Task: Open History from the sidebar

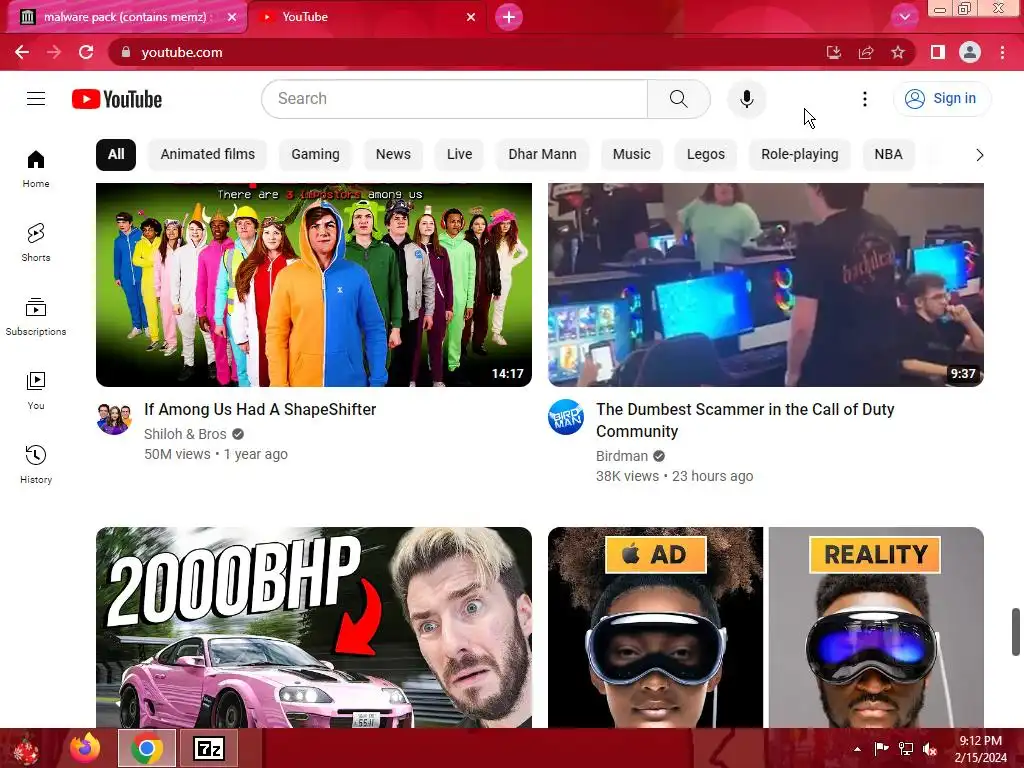Action: point(36,464)
